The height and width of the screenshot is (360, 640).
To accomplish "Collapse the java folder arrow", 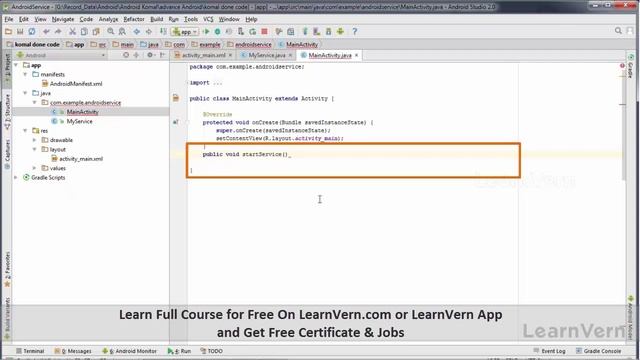I will pyautogui.click(x=25, y=93).
